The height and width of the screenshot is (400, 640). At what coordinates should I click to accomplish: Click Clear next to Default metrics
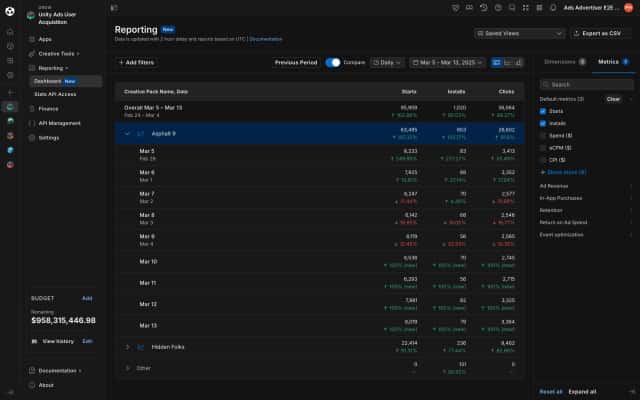pyautogui.click(x=613, y=99)
